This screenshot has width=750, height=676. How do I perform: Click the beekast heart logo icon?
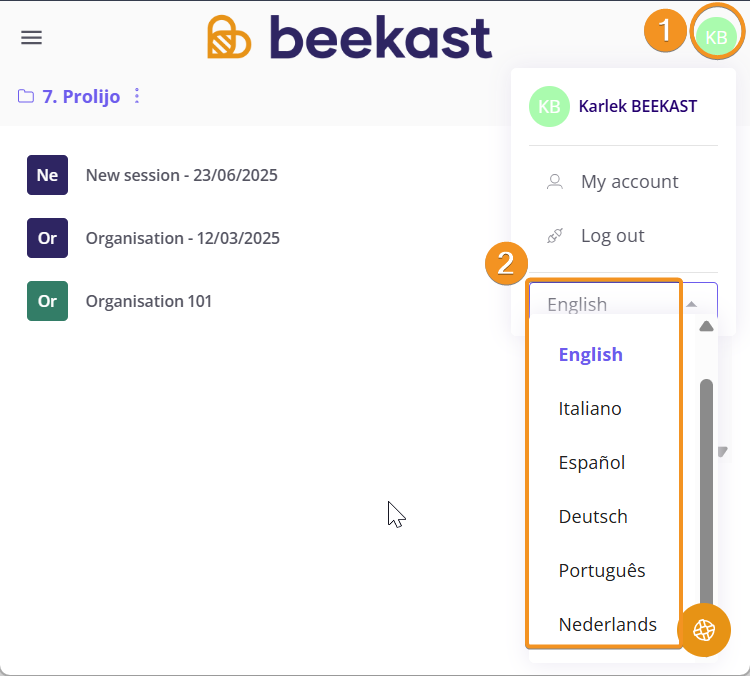(x=229, y=37)
